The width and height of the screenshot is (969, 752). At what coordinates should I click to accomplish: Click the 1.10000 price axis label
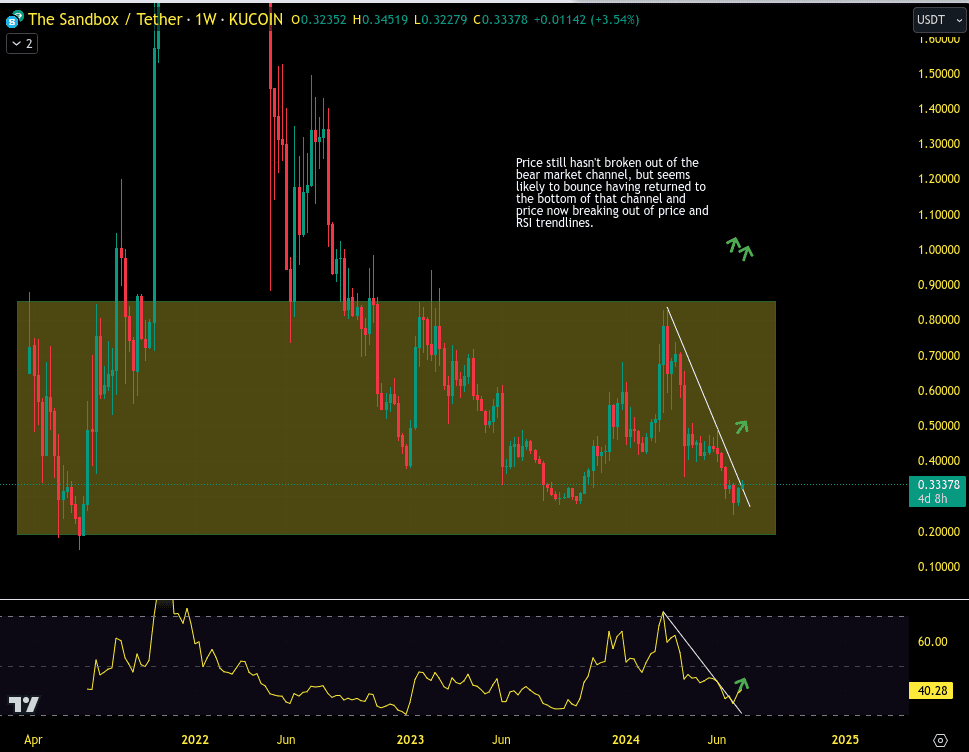[939, 215]
